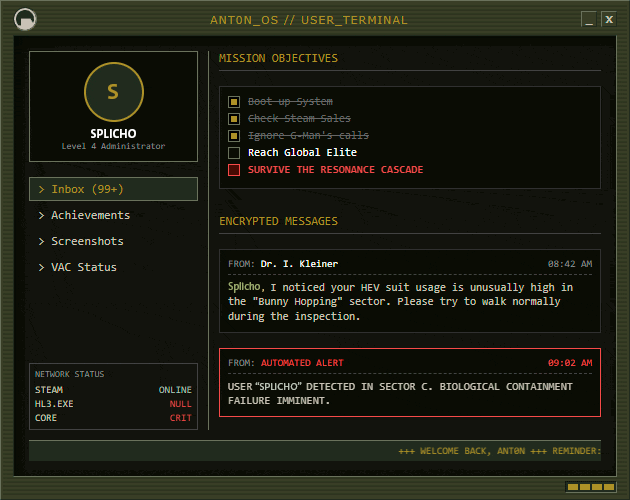Expand the Achievements chevron

(41, 215)
